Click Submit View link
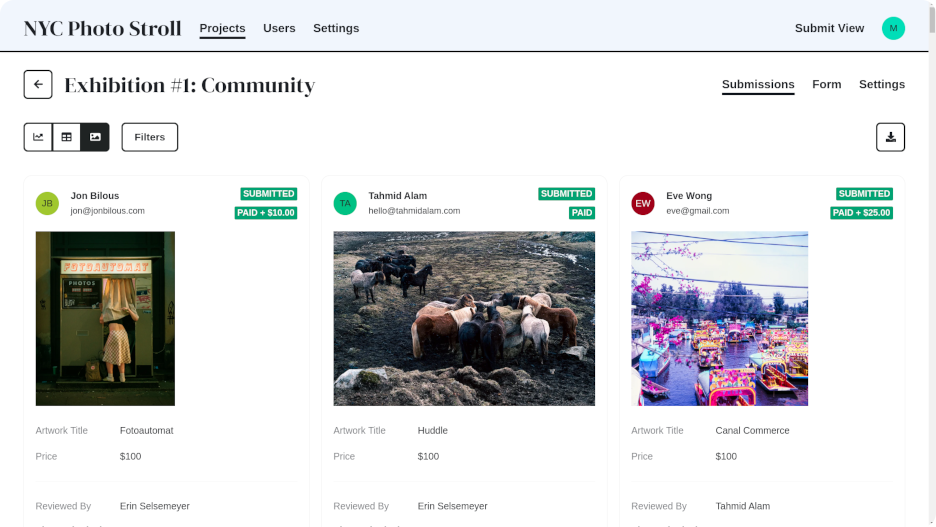936x527 pixels. [x=829, y=28]
